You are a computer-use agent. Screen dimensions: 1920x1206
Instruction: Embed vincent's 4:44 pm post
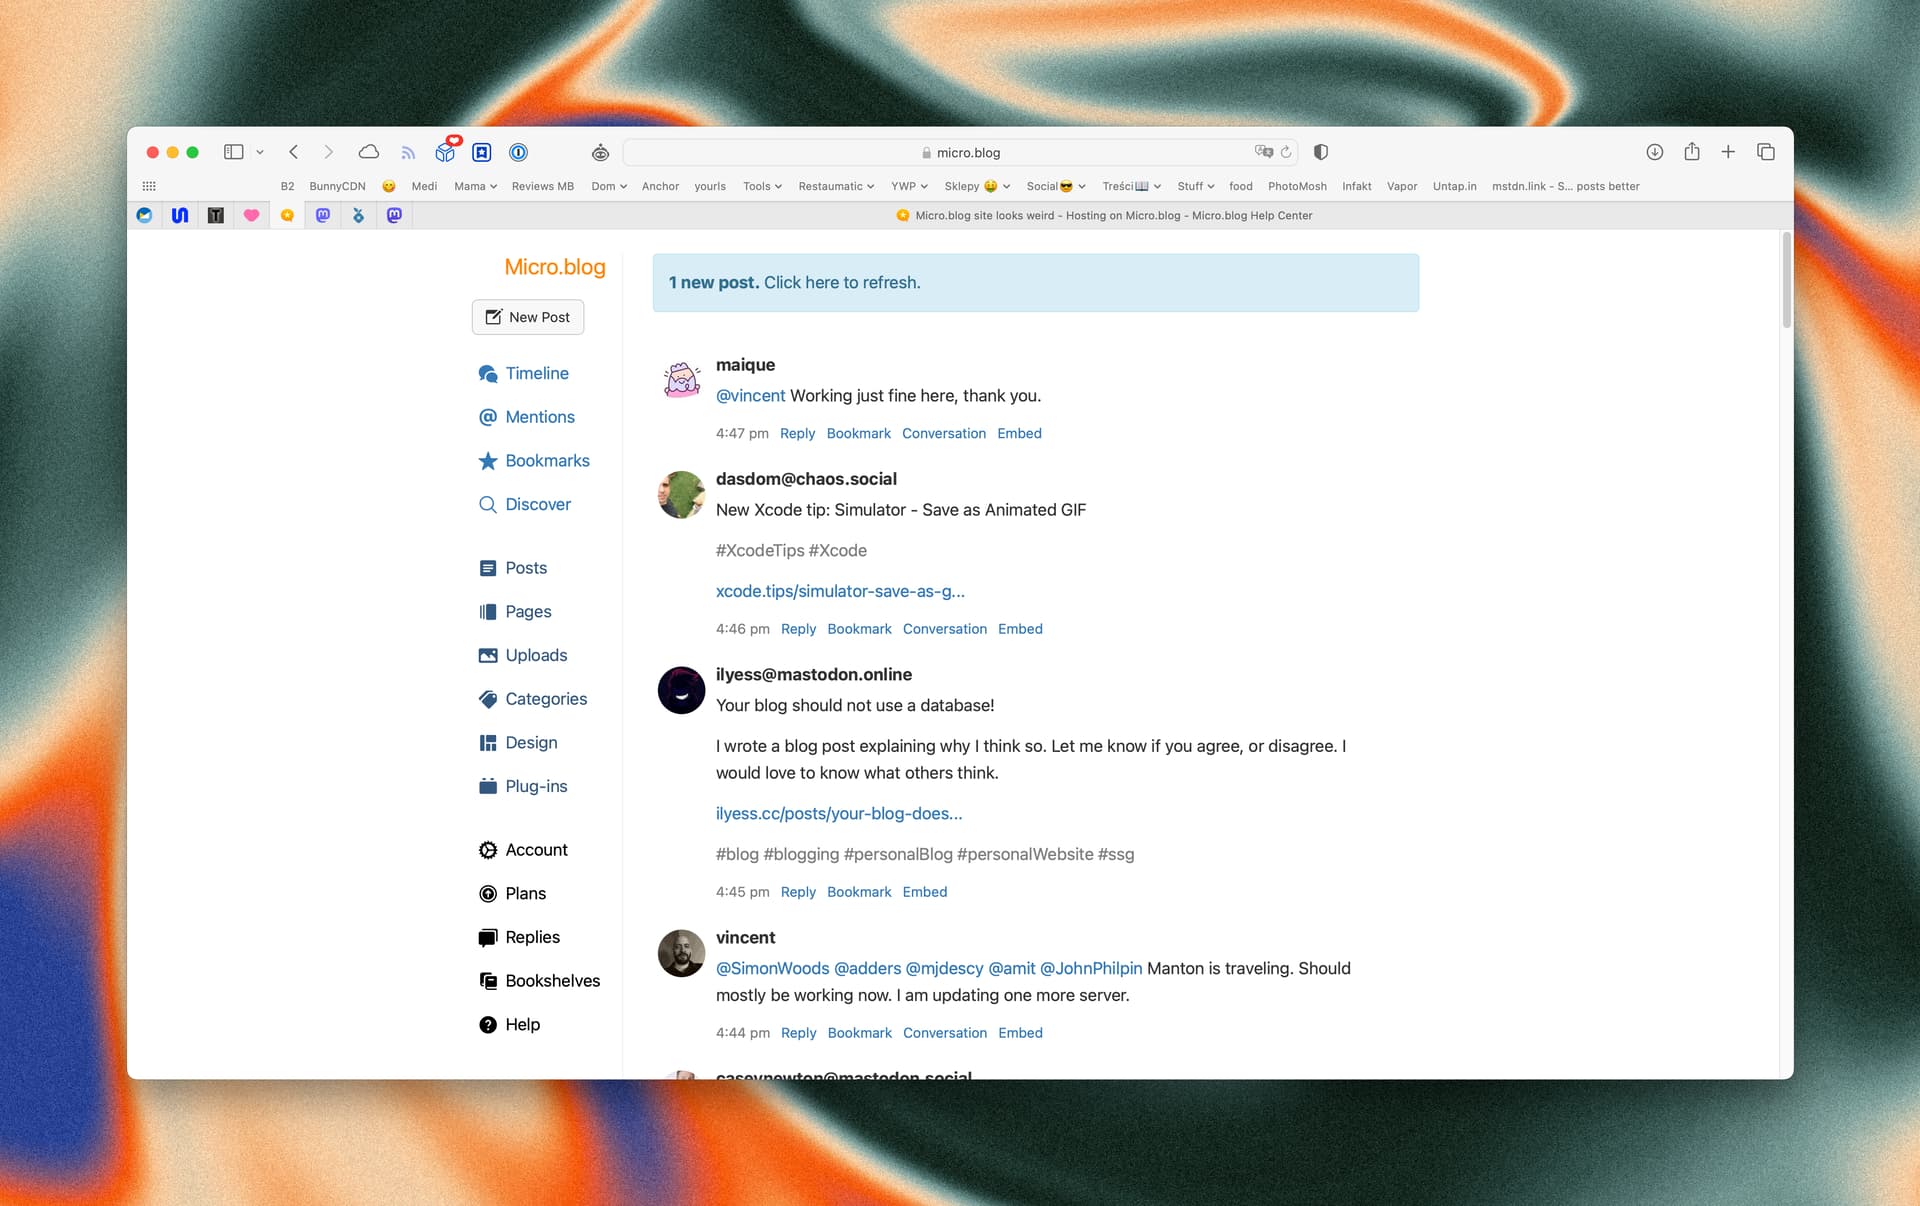(1020, 1033)
